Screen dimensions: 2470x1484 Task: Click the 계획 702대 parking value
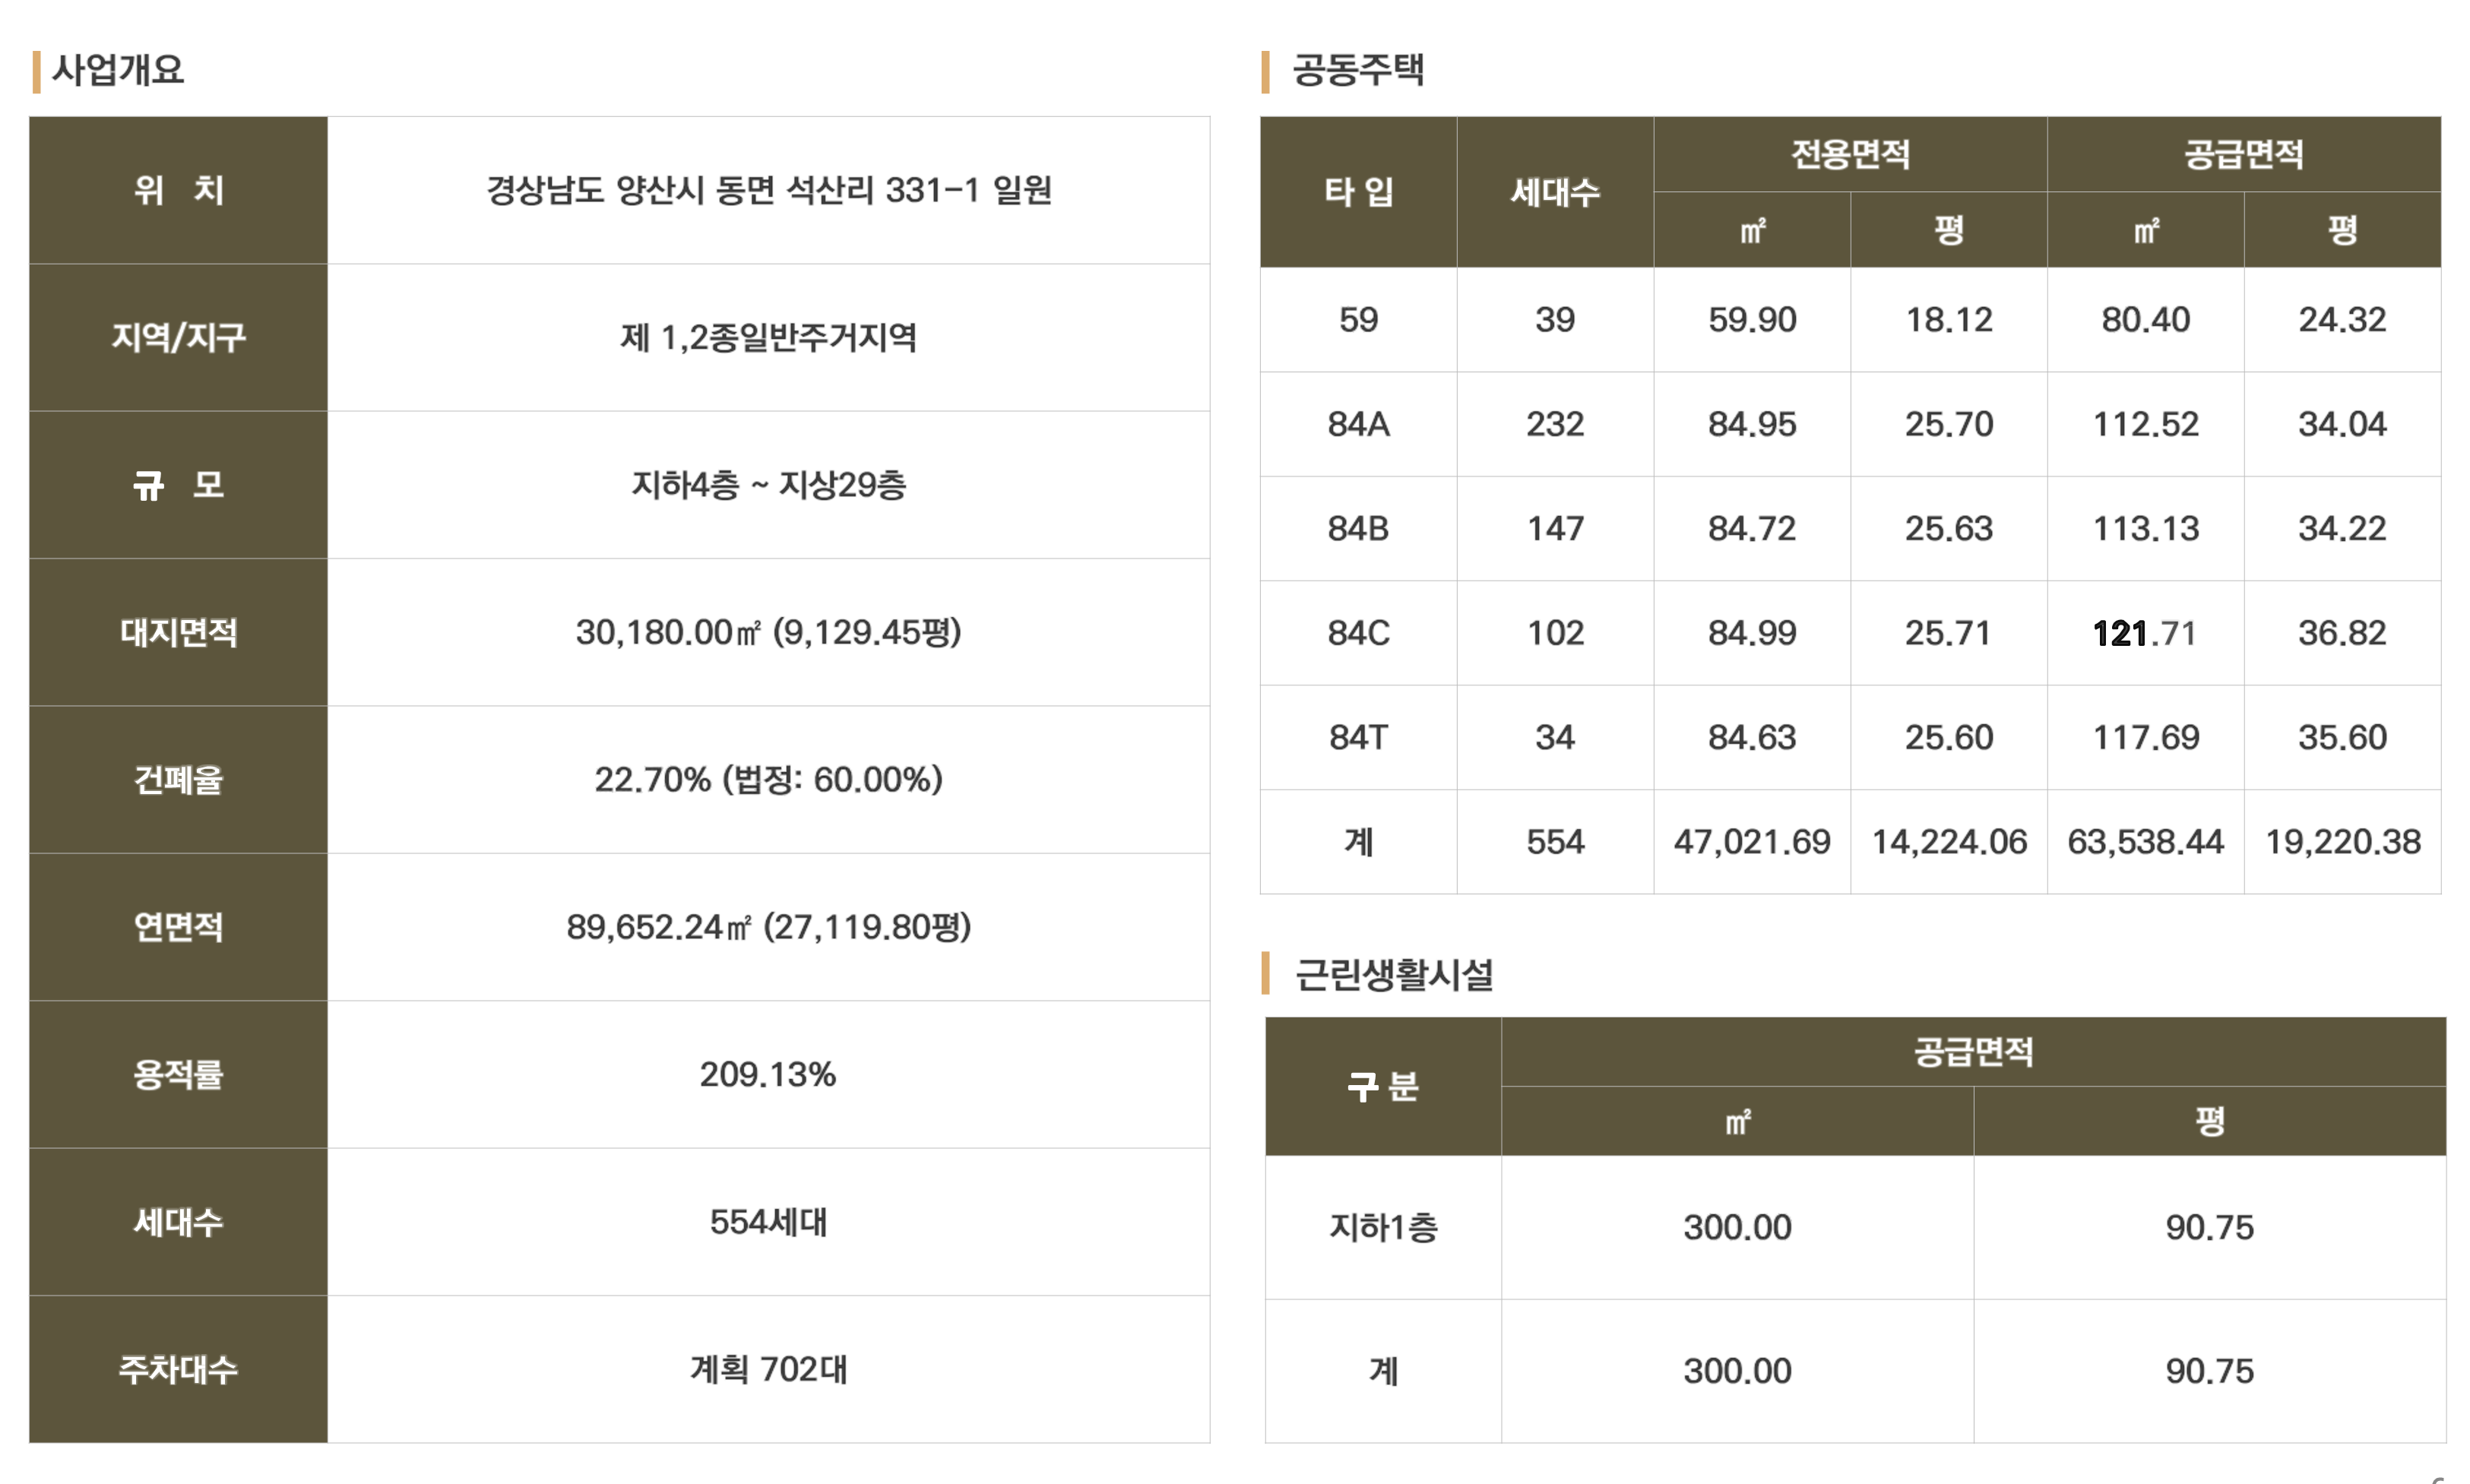[x=768, y=1369]
